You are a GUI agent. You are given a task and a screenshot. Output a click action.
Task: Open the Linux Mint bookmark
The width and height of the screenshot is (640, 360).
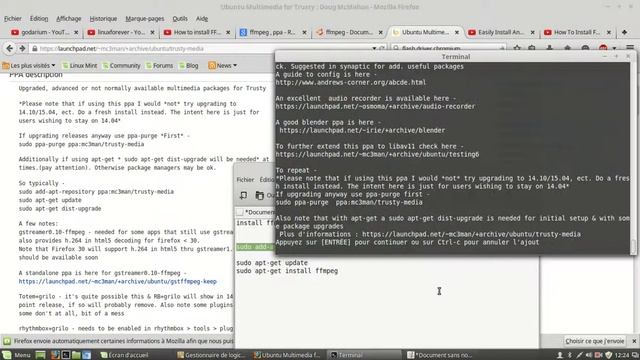[x=80, y=65]
